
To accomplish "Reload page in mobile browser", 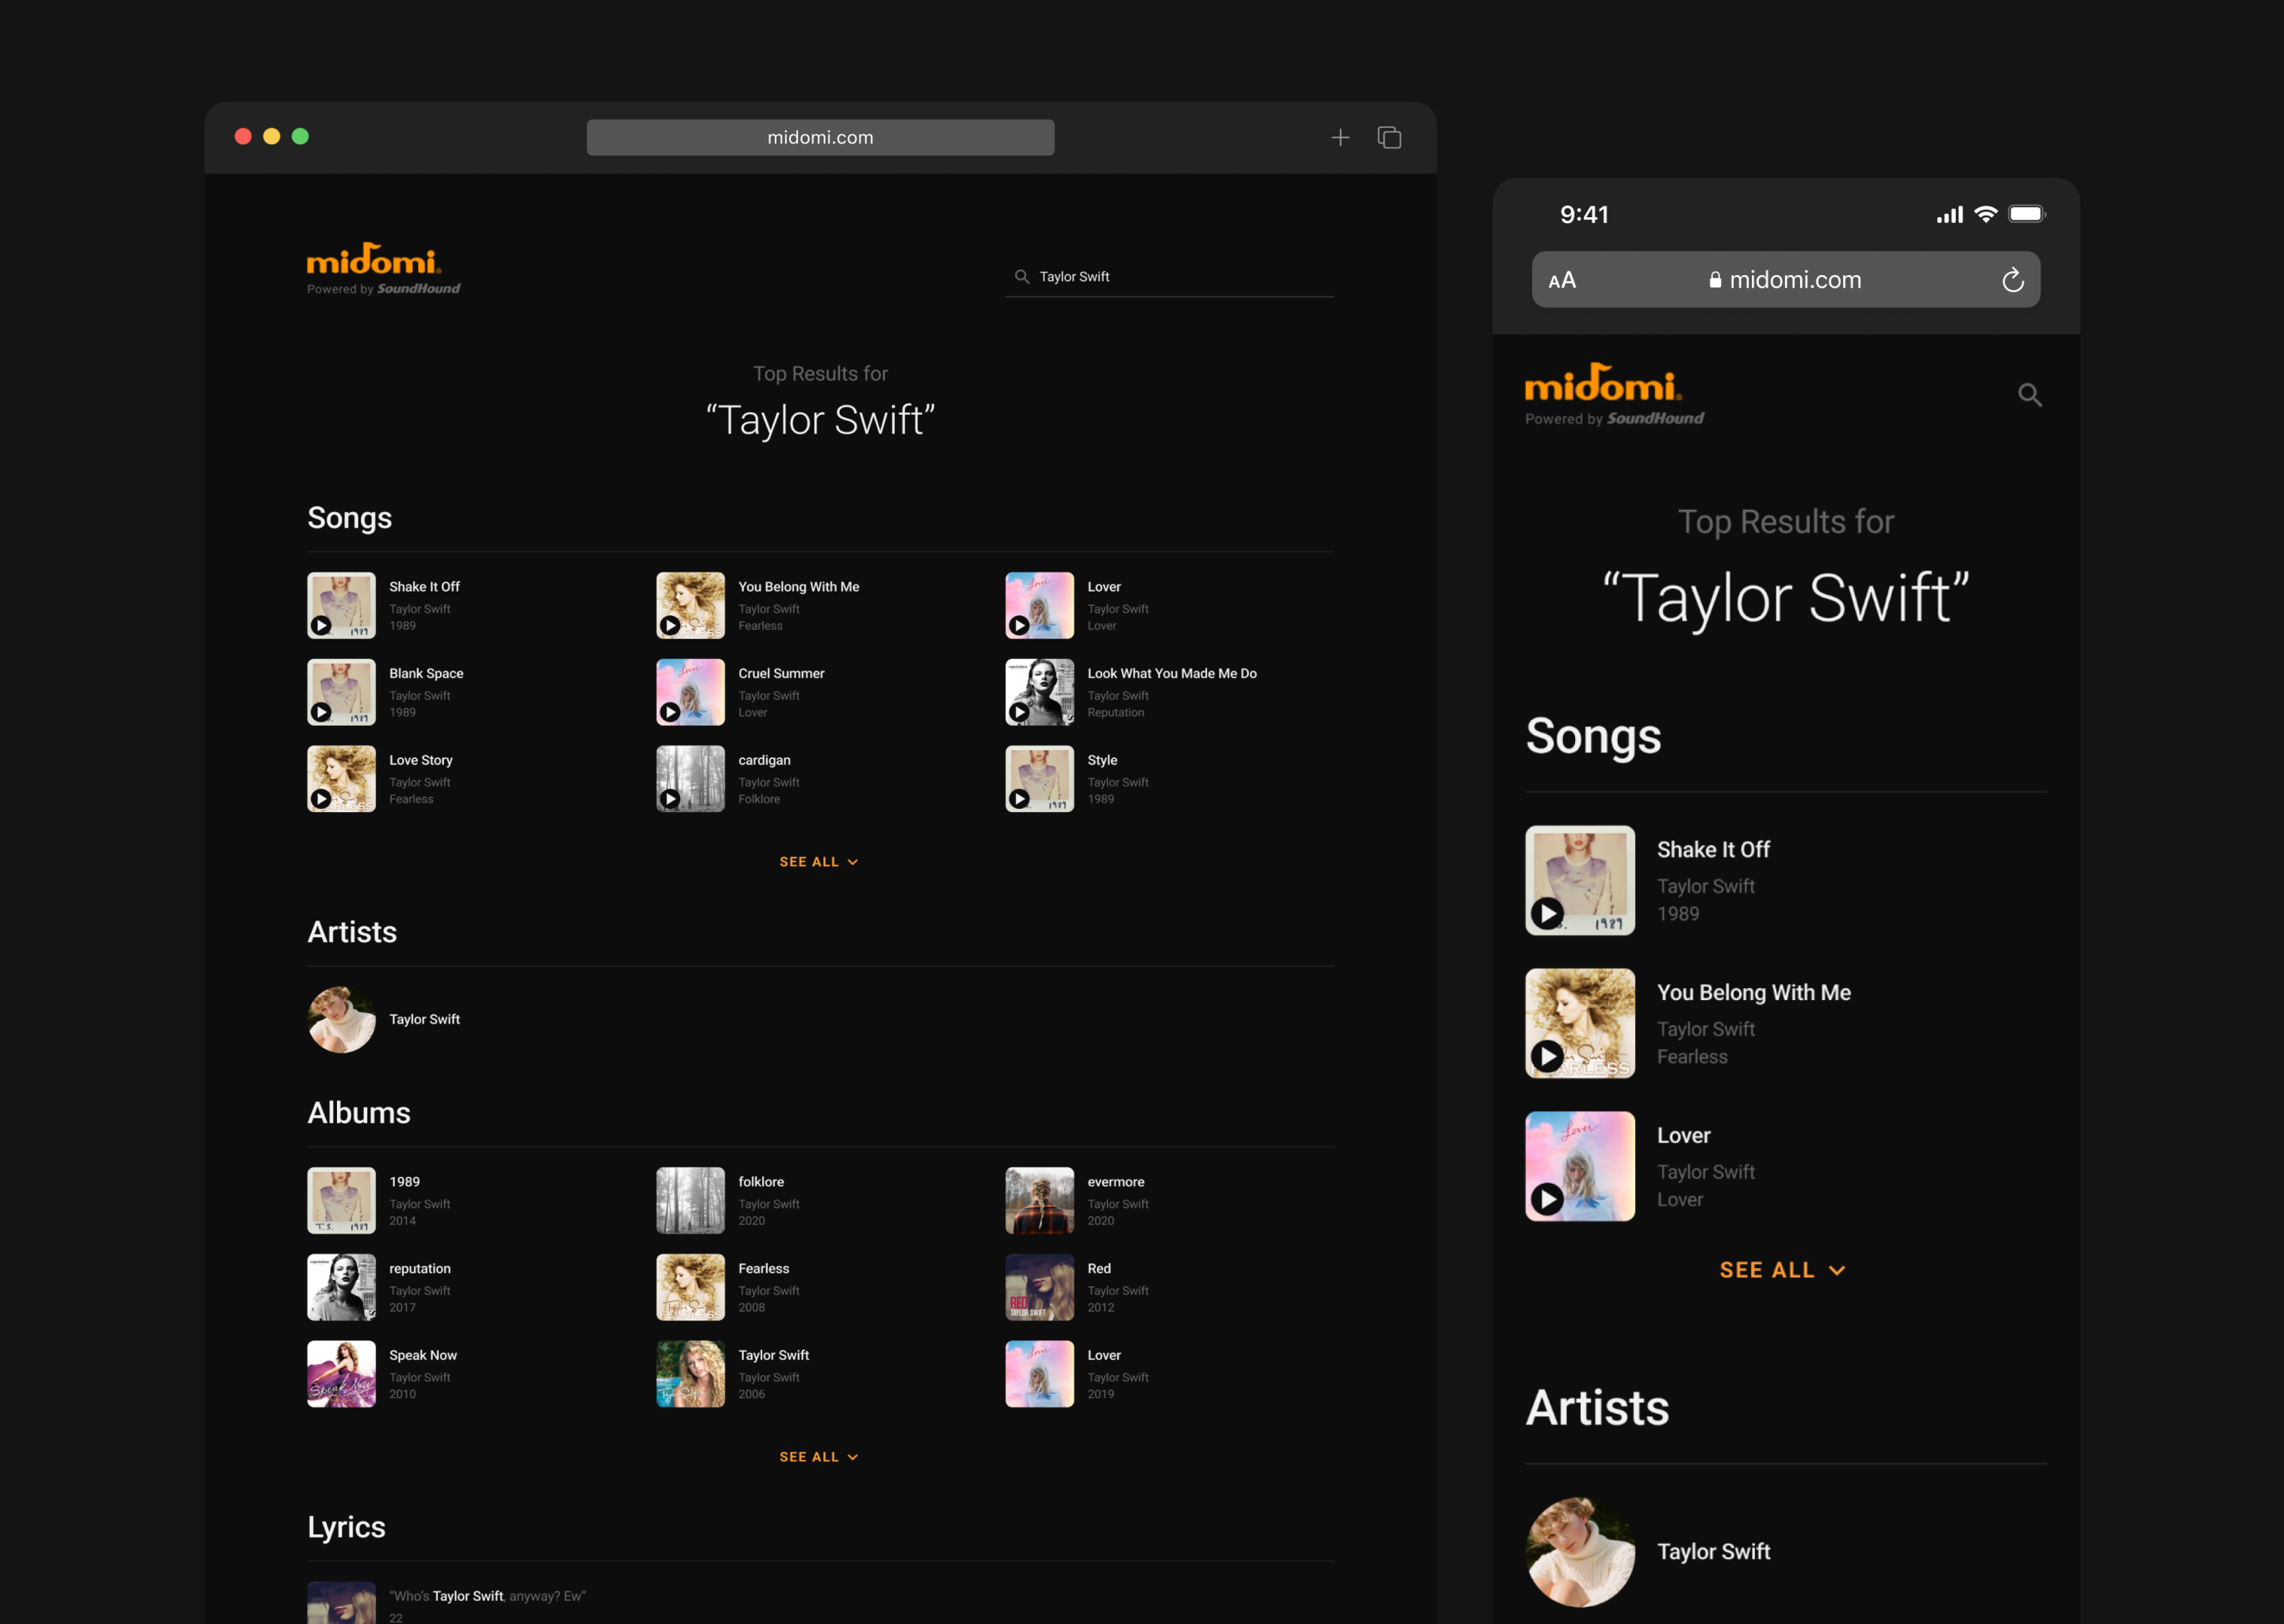I will pyautogui.click(x=2012, y=280).
